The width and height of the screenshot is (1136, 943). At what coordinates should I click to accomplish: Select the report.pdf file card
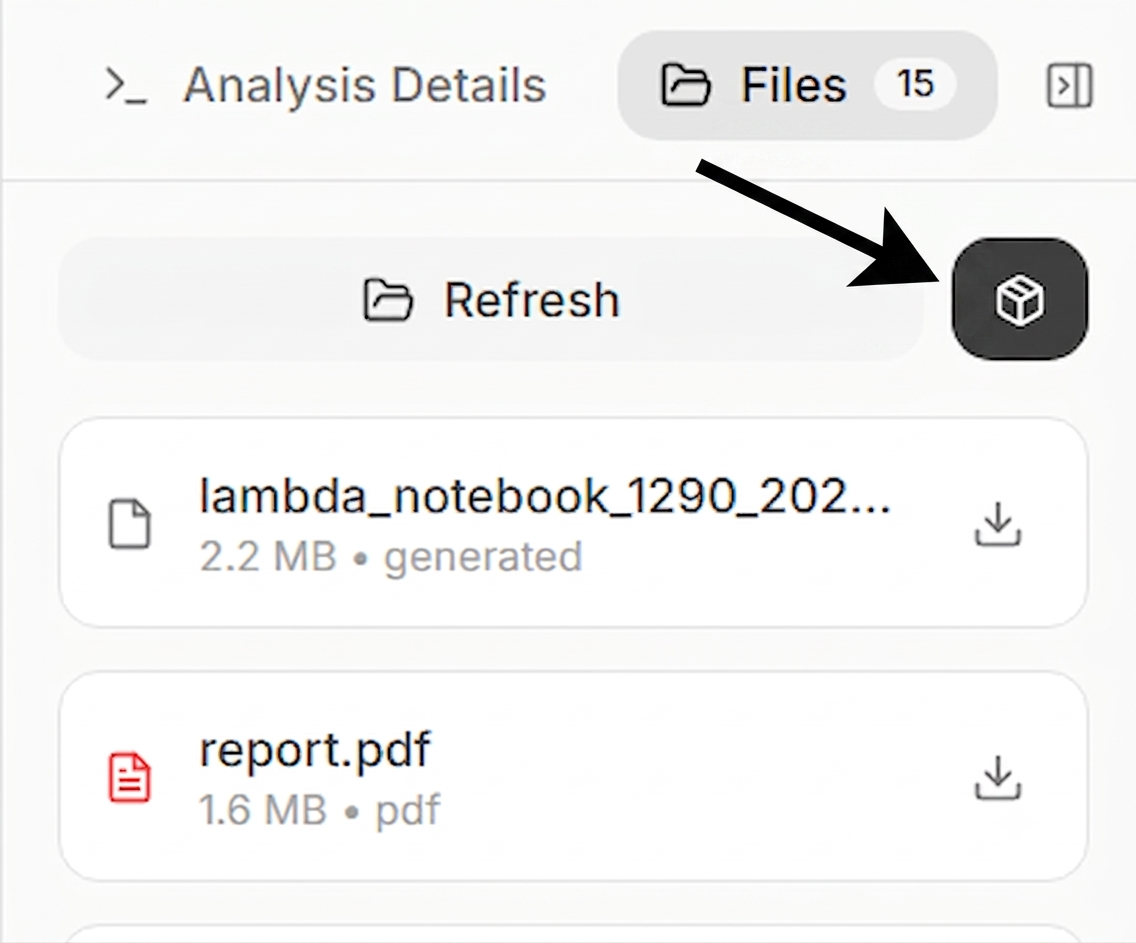point(573,776)
